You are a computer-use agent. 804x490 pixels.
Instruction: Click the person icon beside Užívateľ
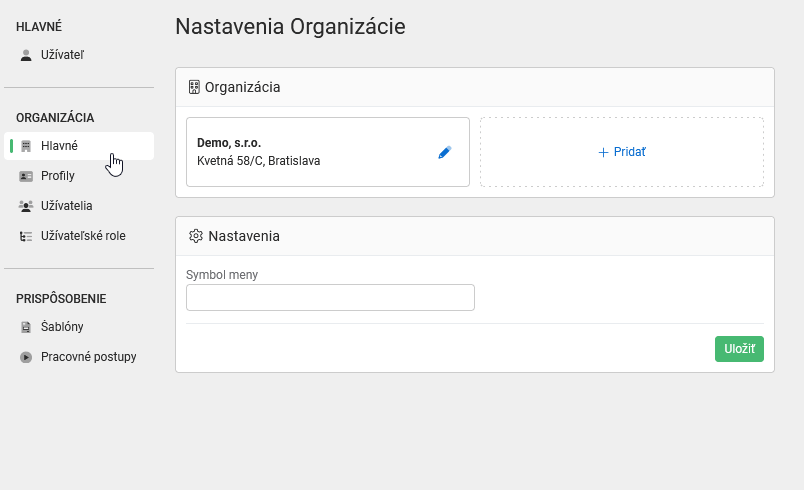[x=26, y=55]
